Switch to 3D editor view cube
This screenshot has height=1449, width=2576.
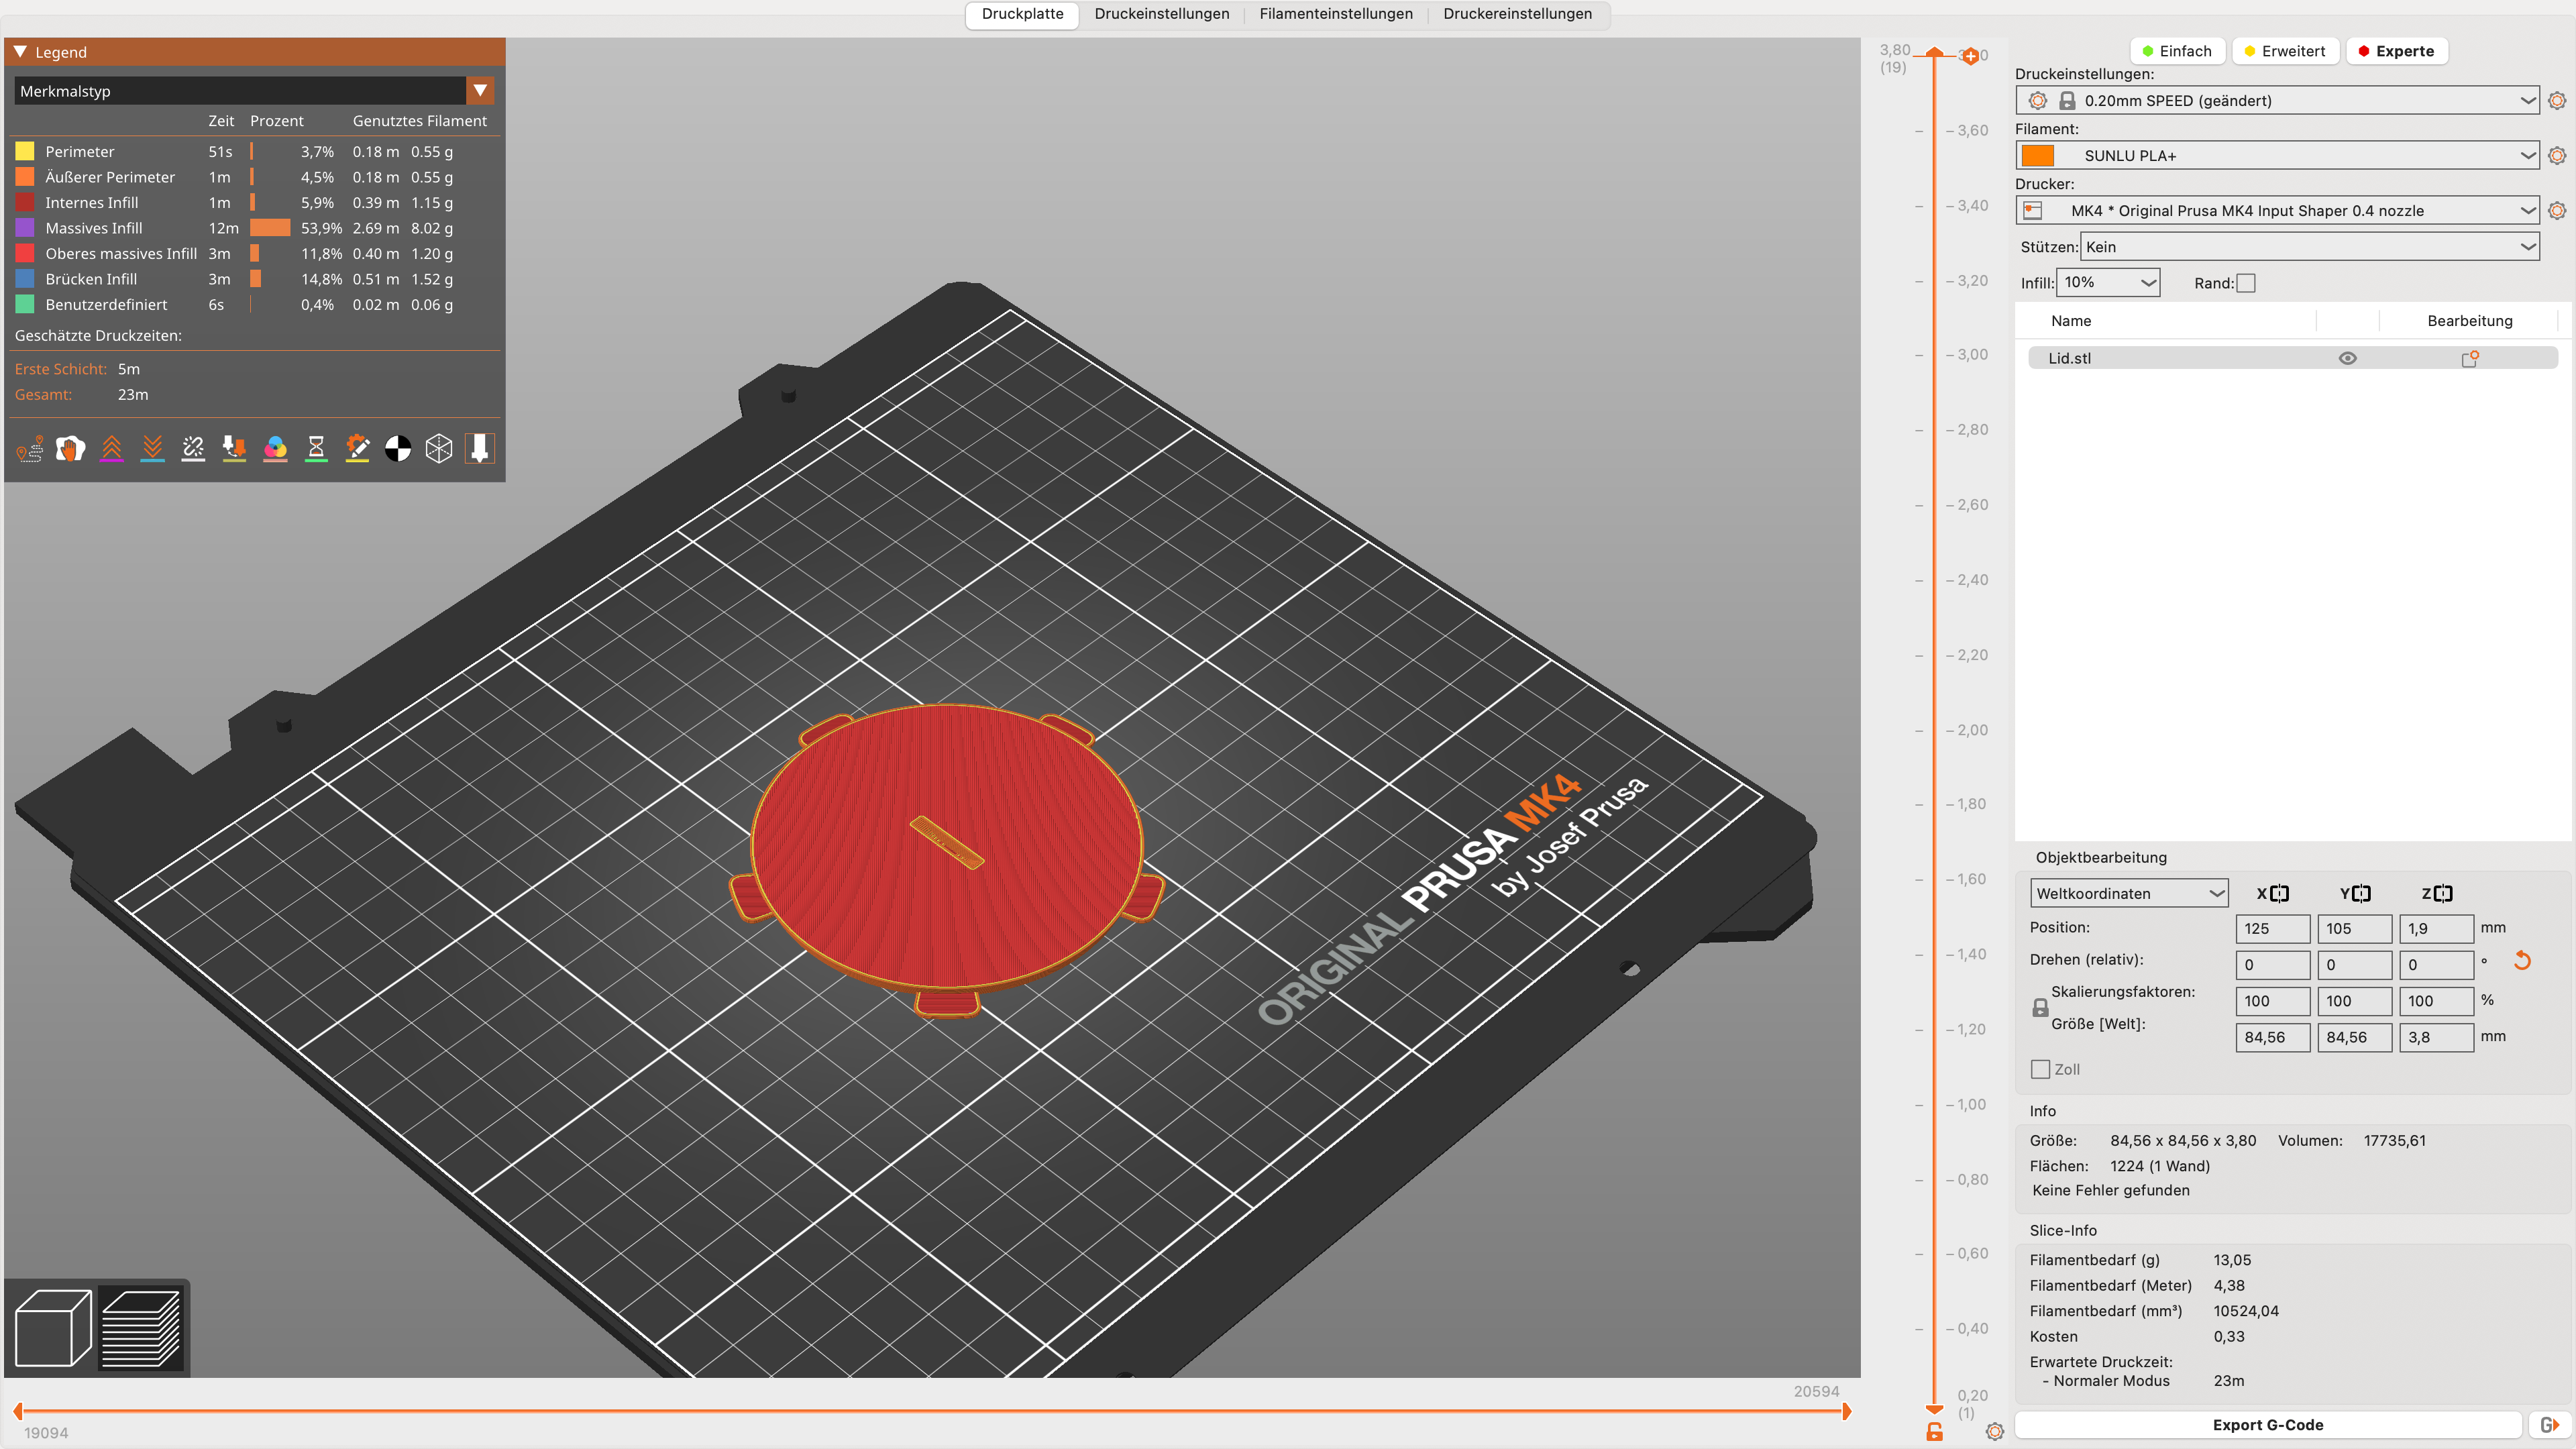[x=53, y=1328]
